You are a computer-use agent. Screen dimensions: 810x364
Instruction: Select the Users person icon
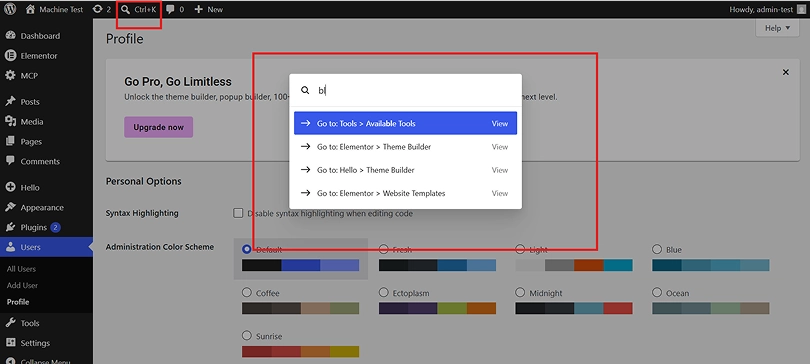pyautogui.click(x=10, y=247)
